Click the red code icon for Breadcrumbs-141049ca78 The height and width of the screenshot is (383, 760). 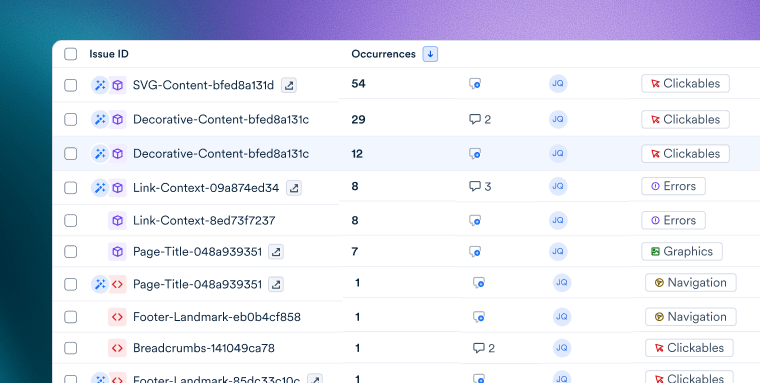[117, 348]
